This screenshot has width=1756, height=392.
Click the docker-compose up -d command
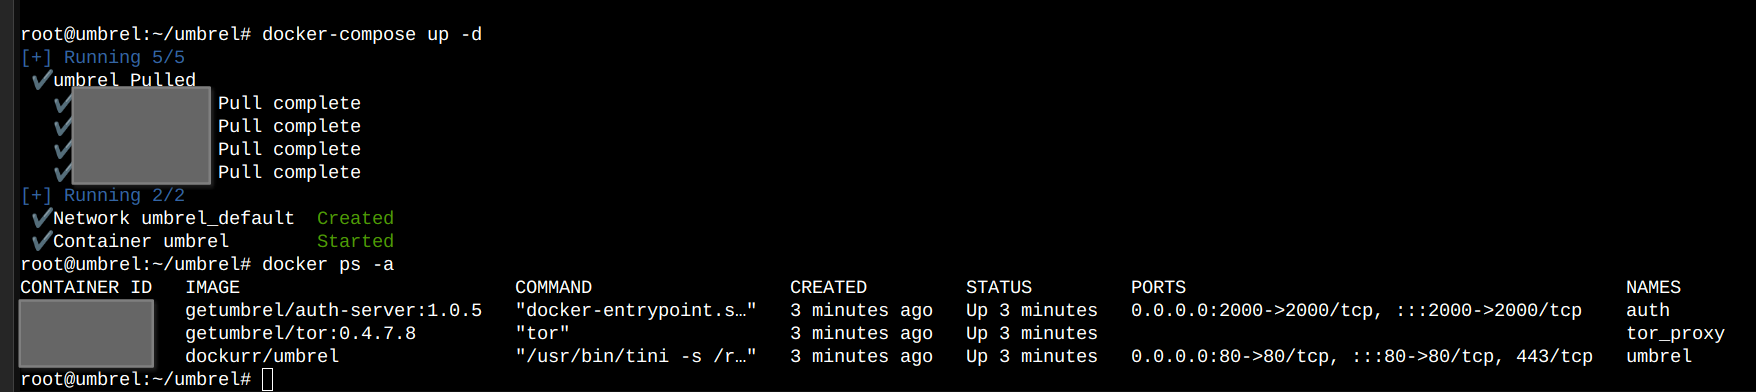[372, 34]
